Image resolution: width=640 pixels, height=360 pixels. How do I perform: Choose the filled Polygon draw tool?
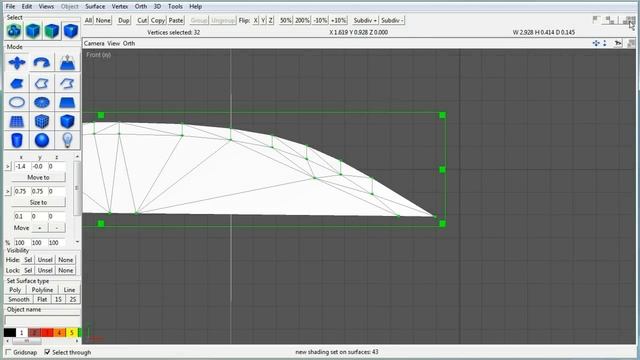17,83
